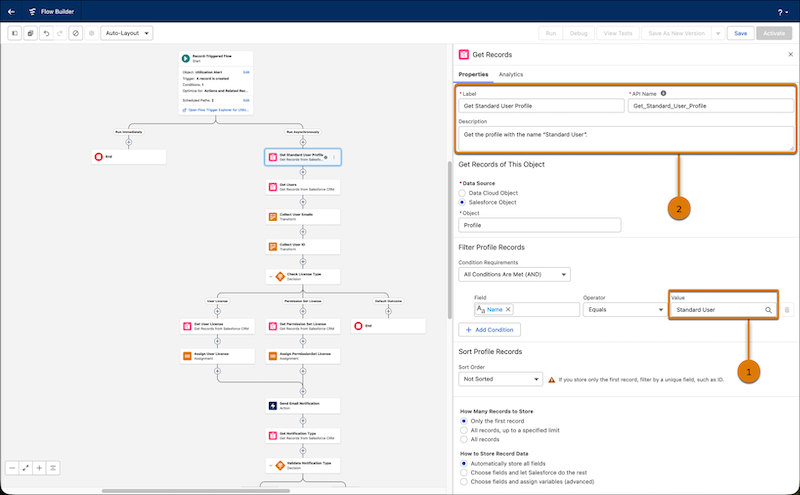Open the Sort Order dropdown
The height and width of the screenshot is (495, 800).
click(500, 379)
